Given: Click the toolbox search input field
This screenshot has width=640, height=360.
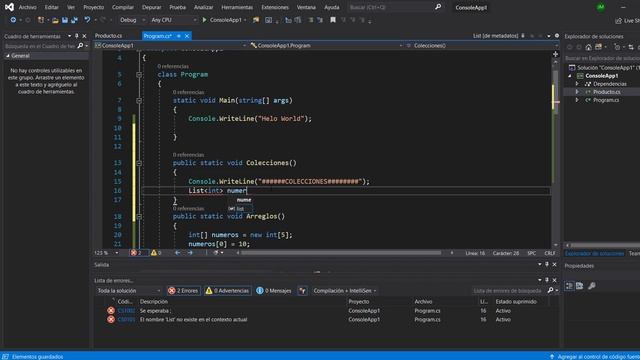Looking at the screenshot, I should tap(40, 46).
